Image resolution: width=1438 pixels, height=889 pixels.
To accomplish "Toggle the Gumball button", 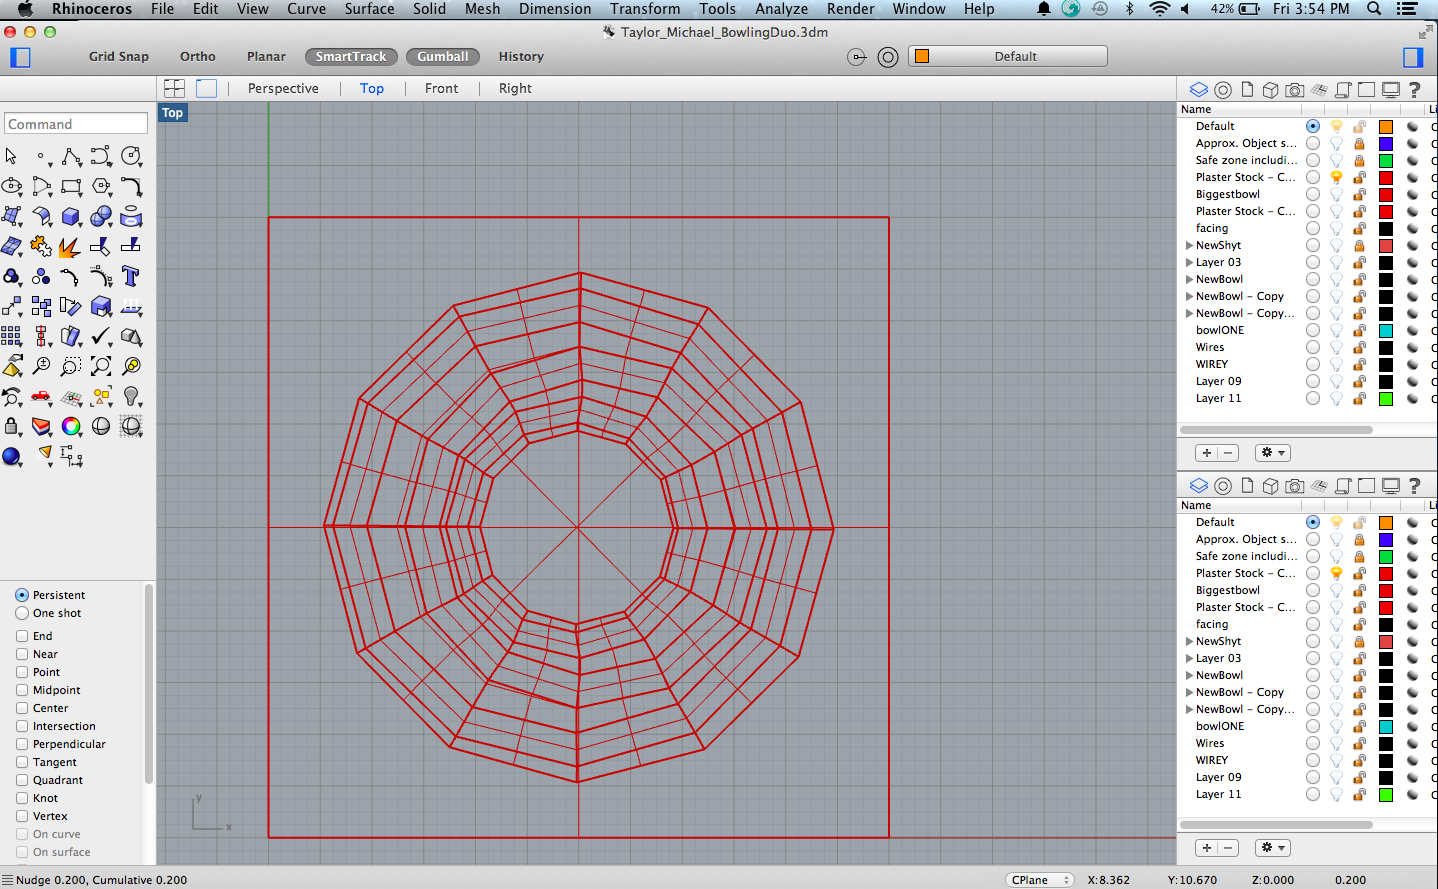I will click(x=443, y=57).
